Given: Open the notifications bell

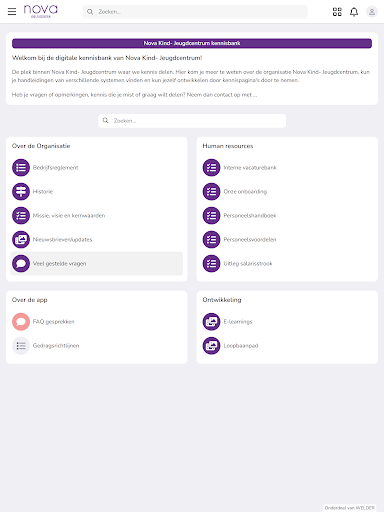Looking at the screenshot, I should tap(354, 12).
